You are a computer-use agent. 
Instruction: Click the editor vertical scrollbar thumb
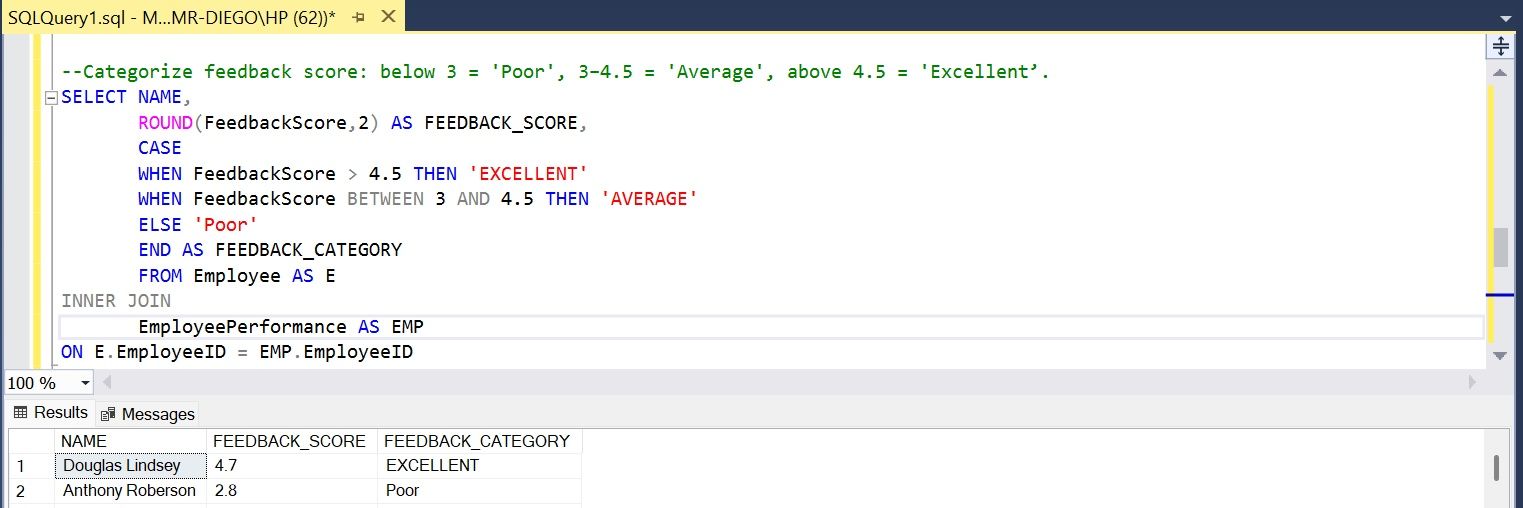point(1500,247)
